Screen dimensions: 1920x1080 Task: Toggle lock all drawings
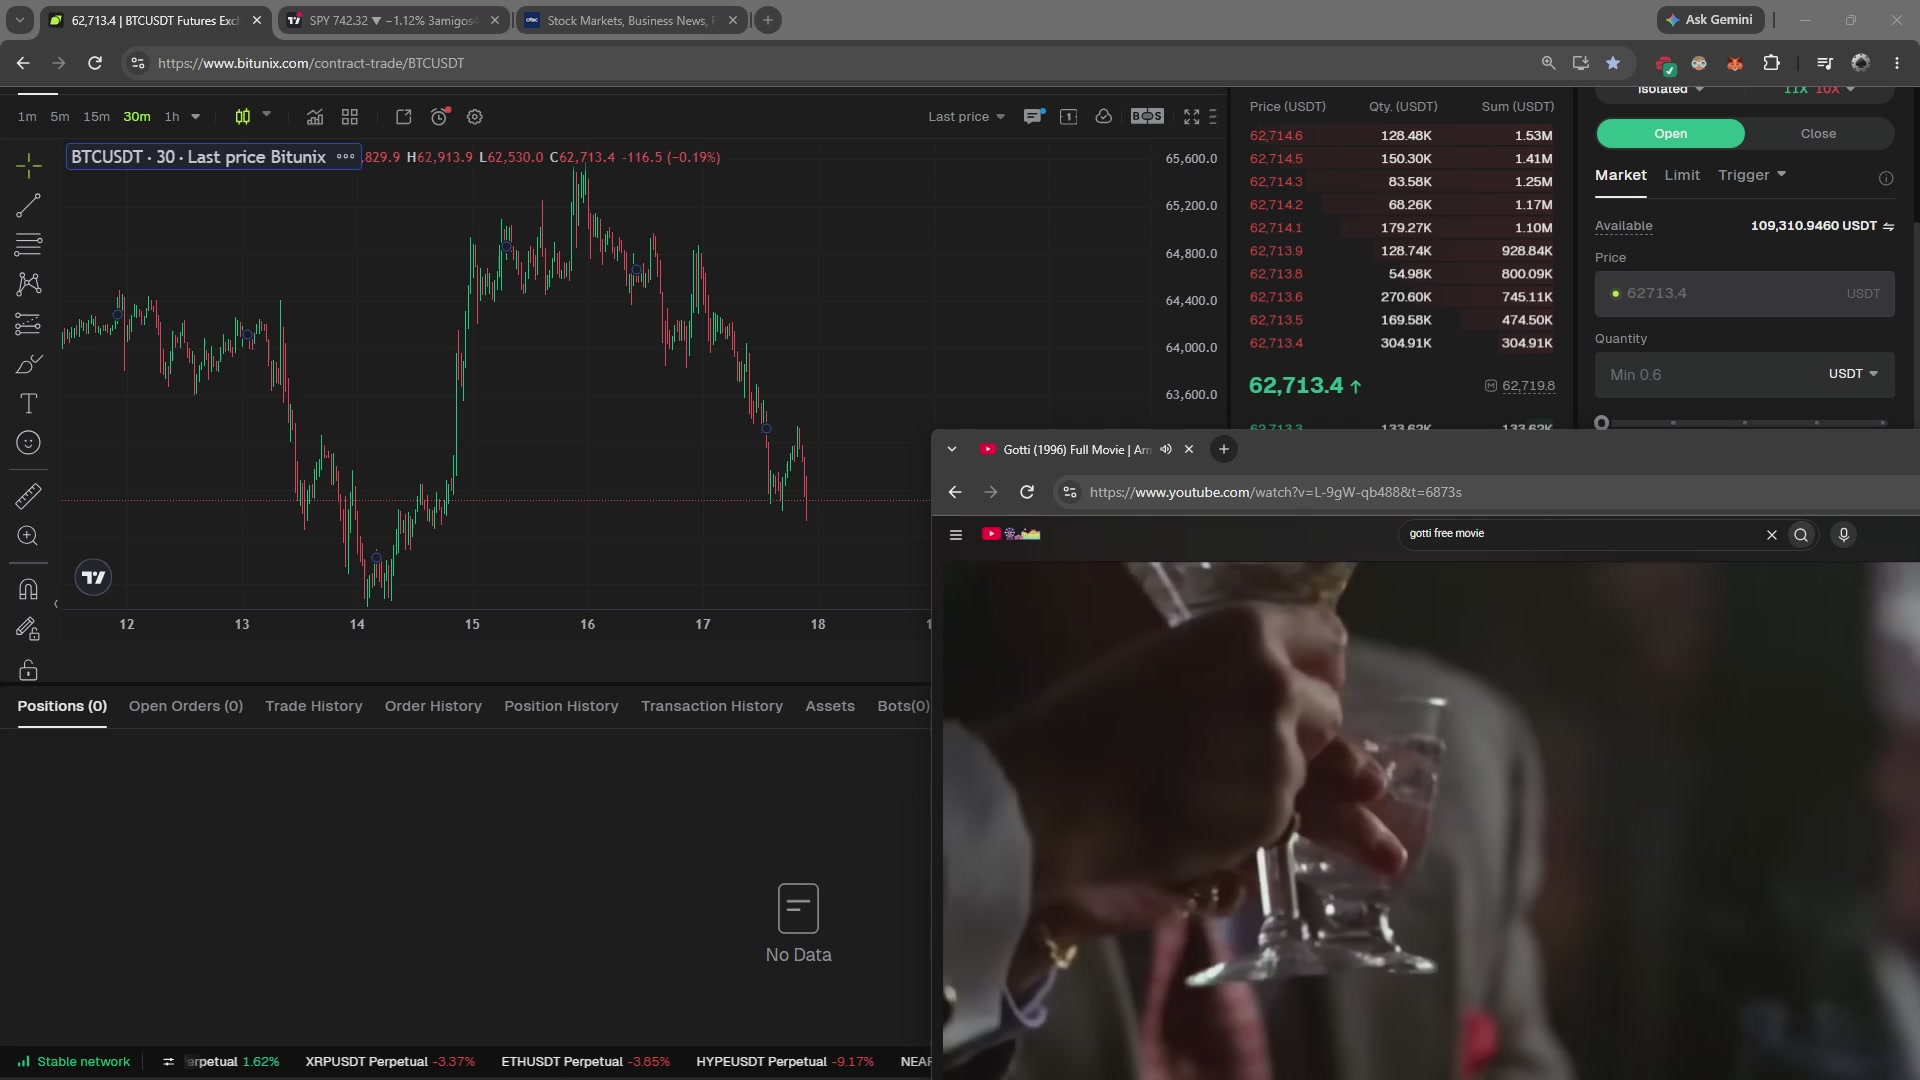[28, 669]
